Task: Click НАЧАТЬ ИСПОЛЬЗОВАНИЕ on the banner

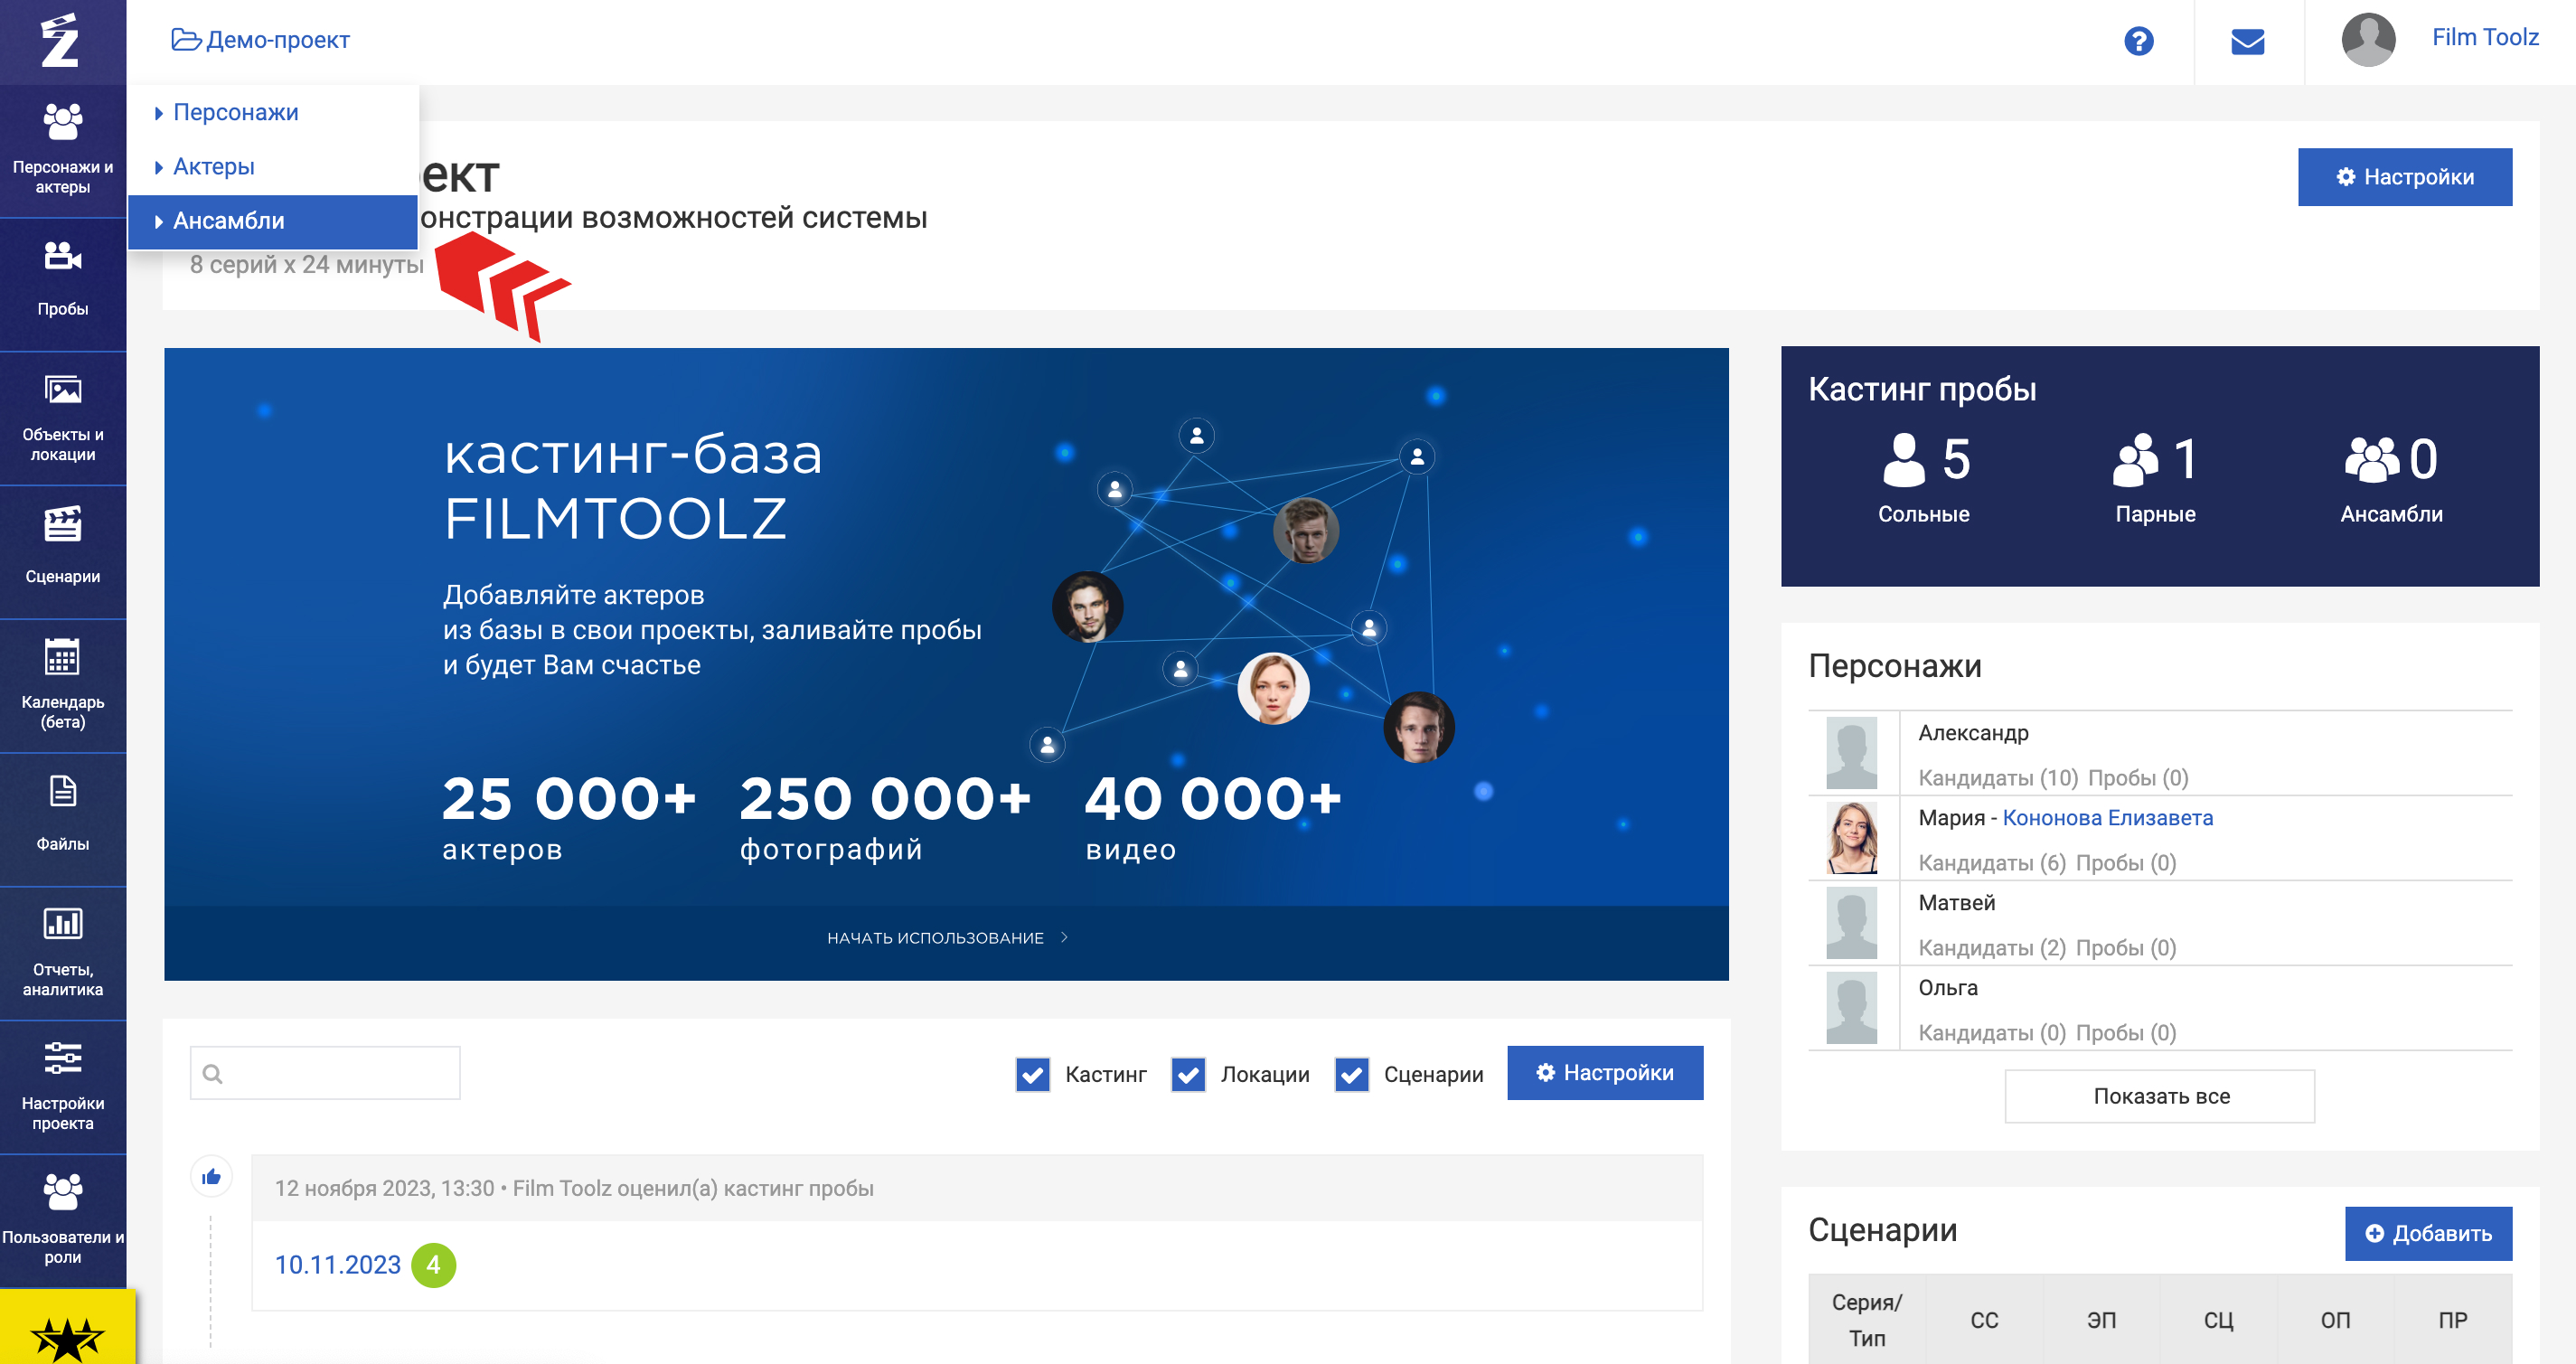Action: [946, 938]
